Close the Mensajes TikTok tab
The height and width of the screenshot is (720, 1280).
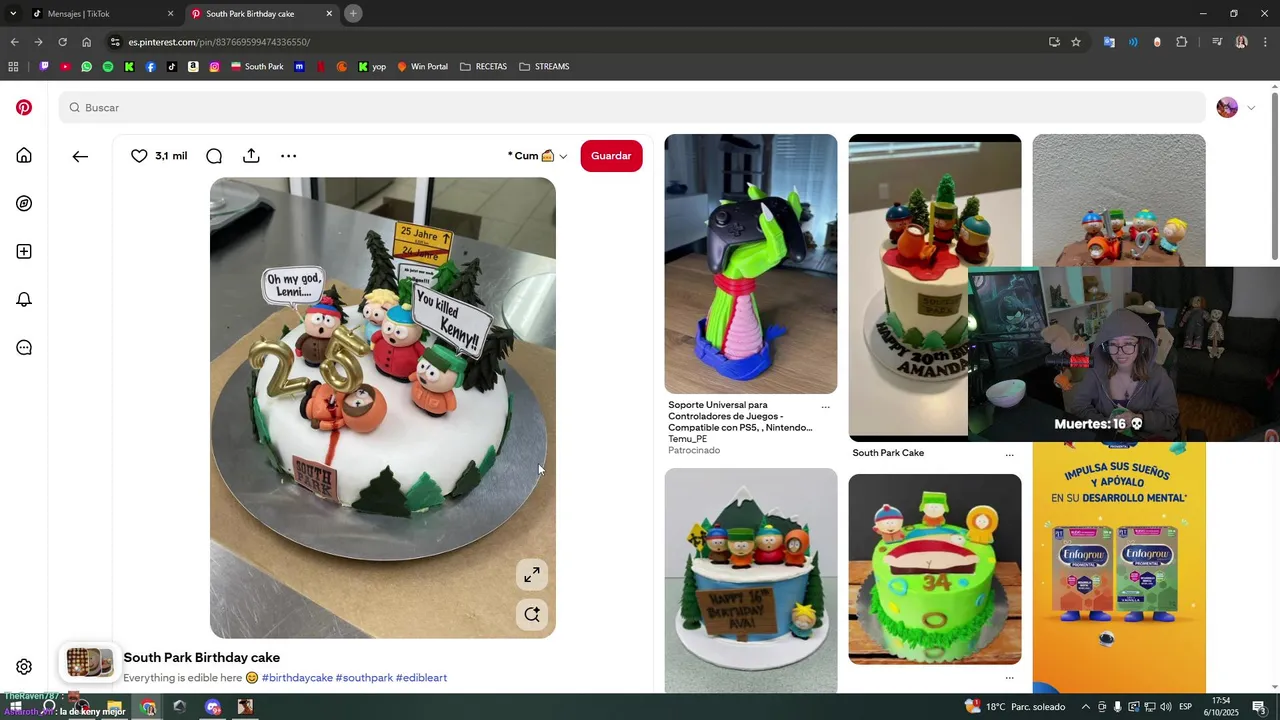tap(170, 14)
